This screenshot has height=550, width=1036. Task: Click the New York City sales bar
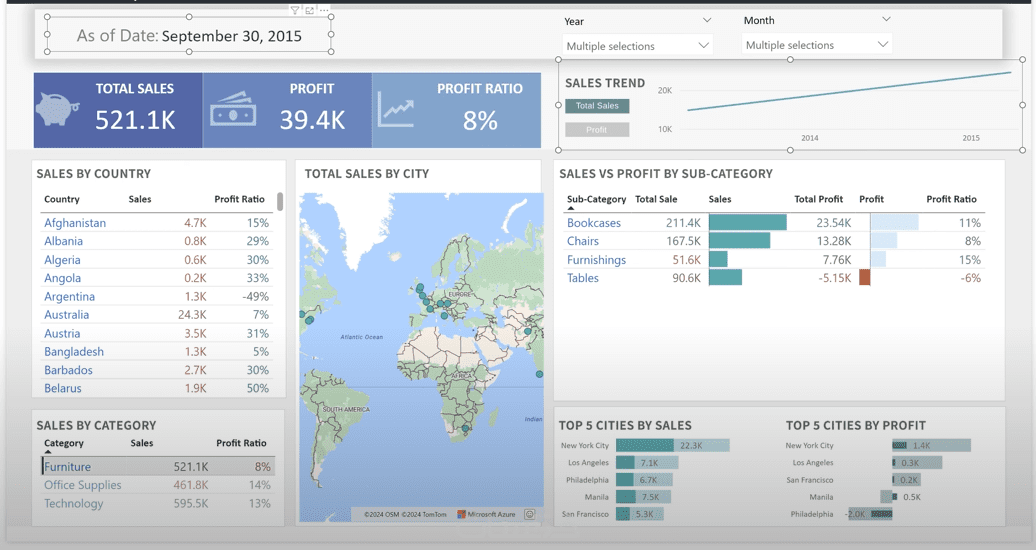(673, 446)
